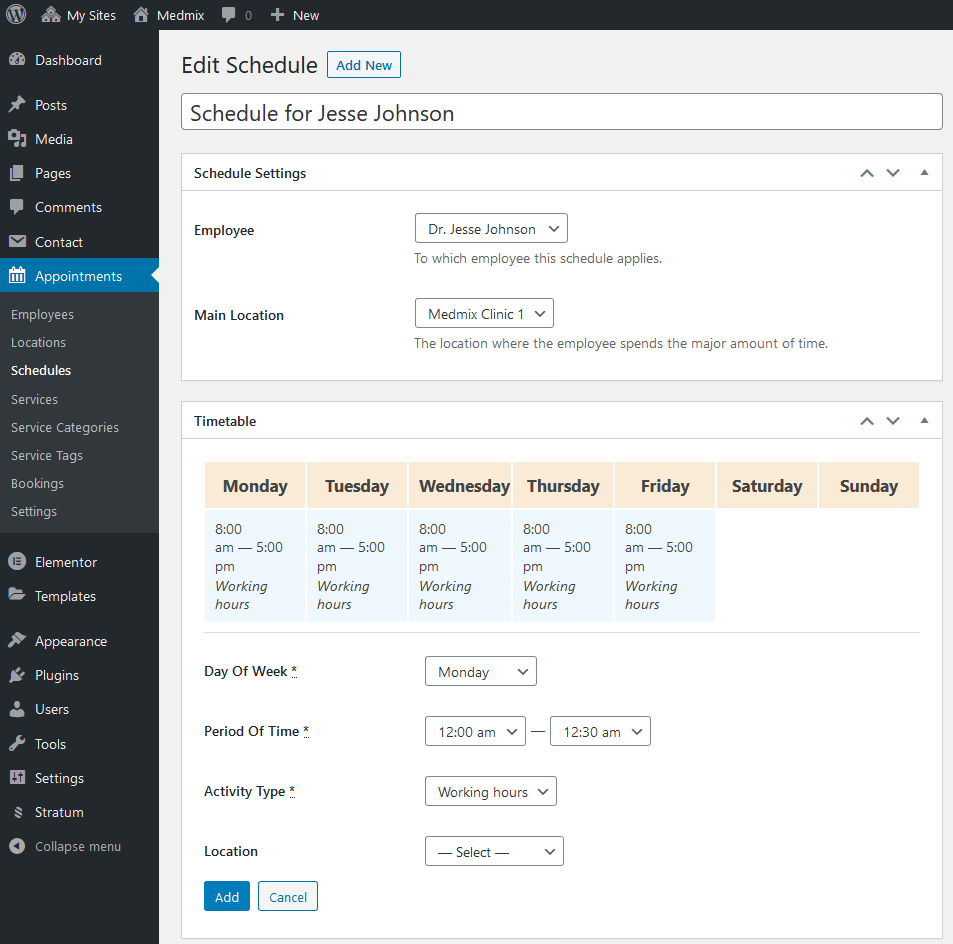Select the Monday working hours slot
The image size is (953, 944).
pos(255,566)
